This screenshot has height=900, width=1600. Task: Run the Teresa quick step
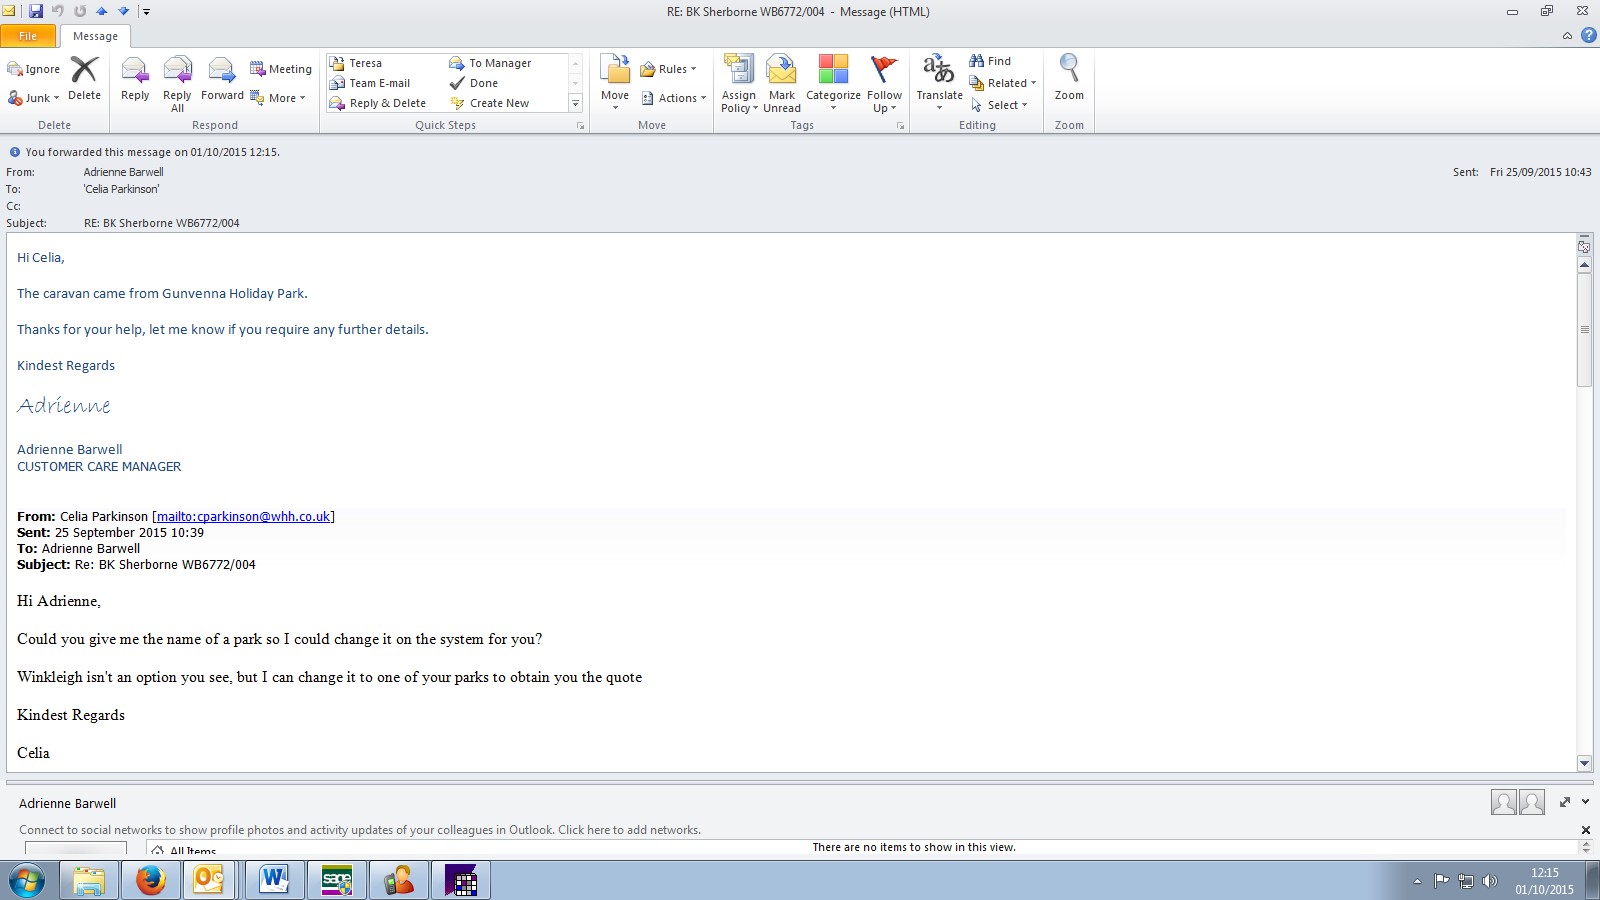coord(357,63)
